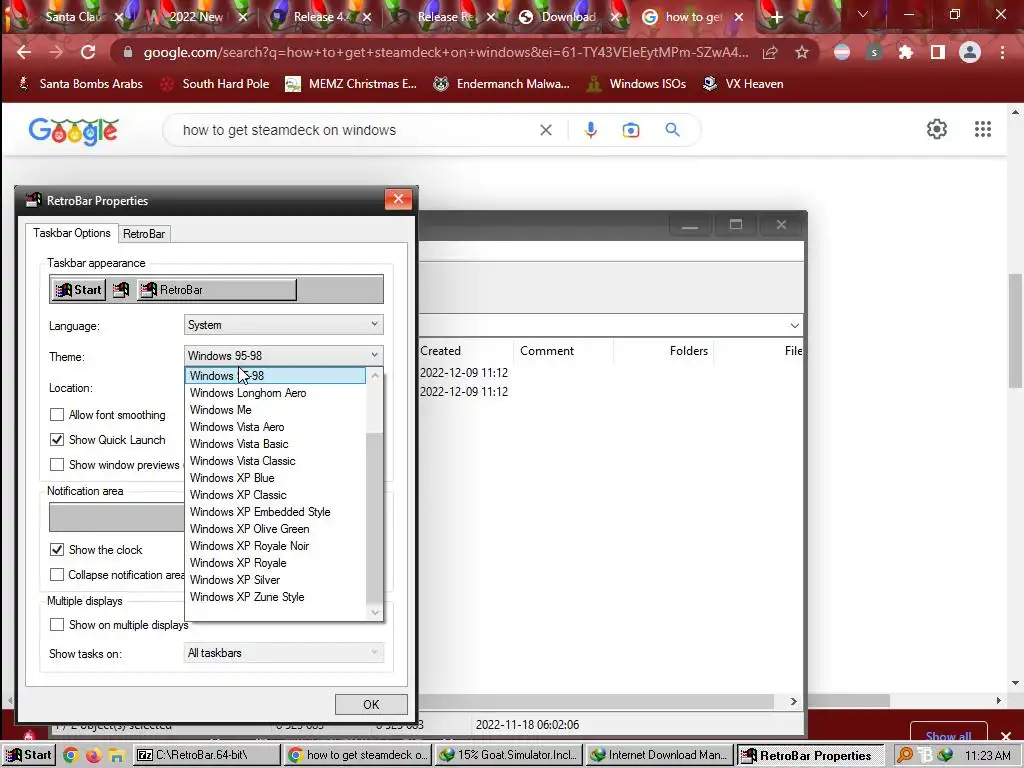Click the Chrome address bar URL
The height and width of the screenshot is (768, 1024).
446,52
